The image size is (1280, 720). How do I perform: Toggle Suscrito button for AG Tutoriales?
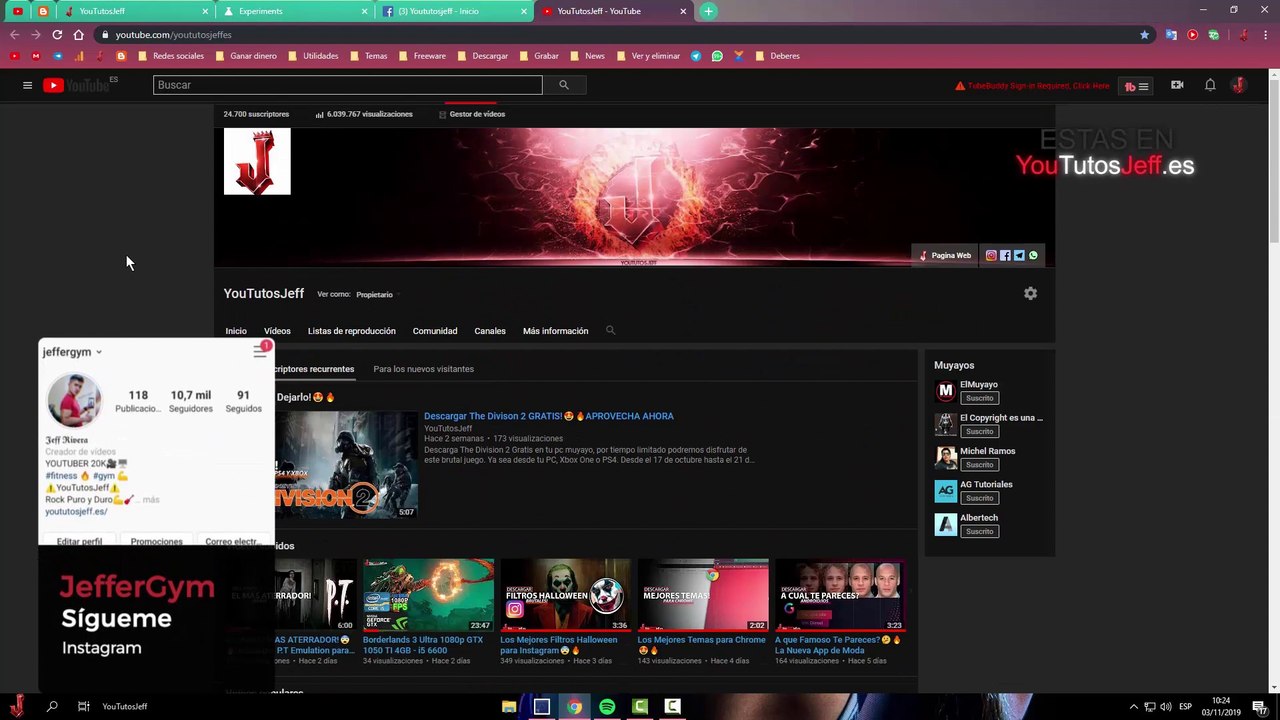point(979,498)
